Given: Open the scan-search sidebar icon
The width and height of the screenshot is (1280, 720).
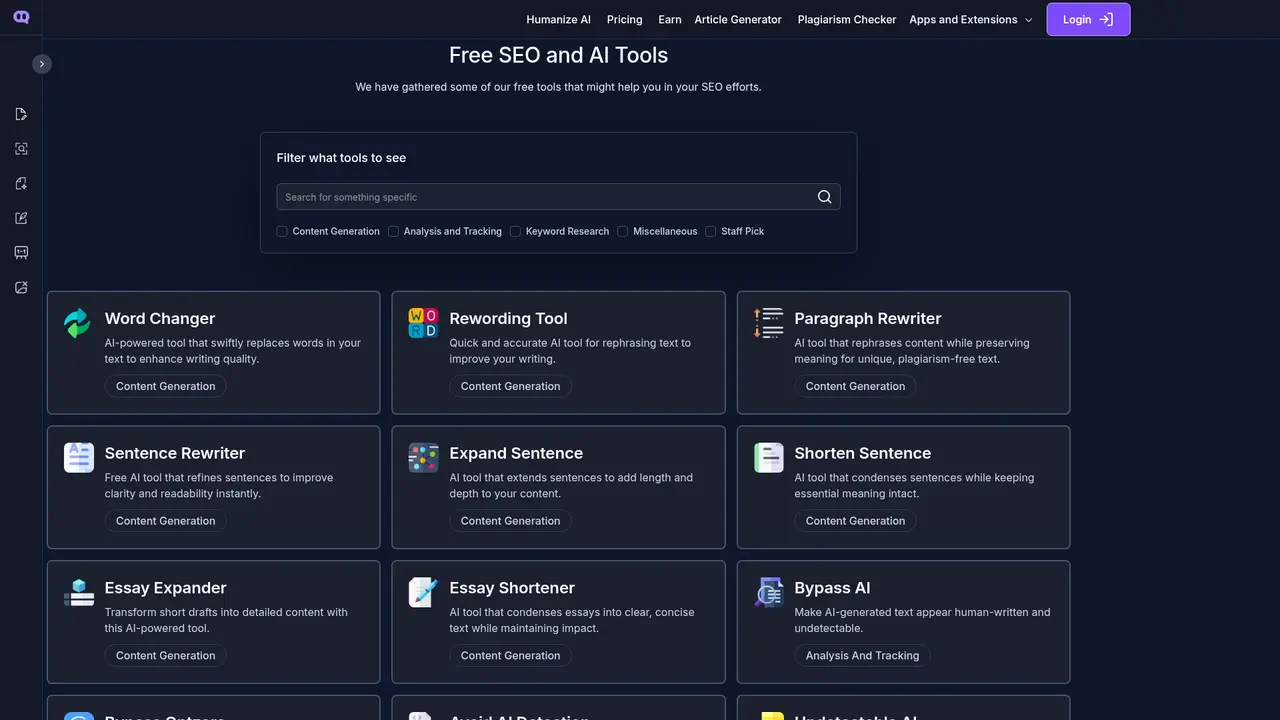Looking at the screenshot, I should pyautogui.click(x=21, y=149).
